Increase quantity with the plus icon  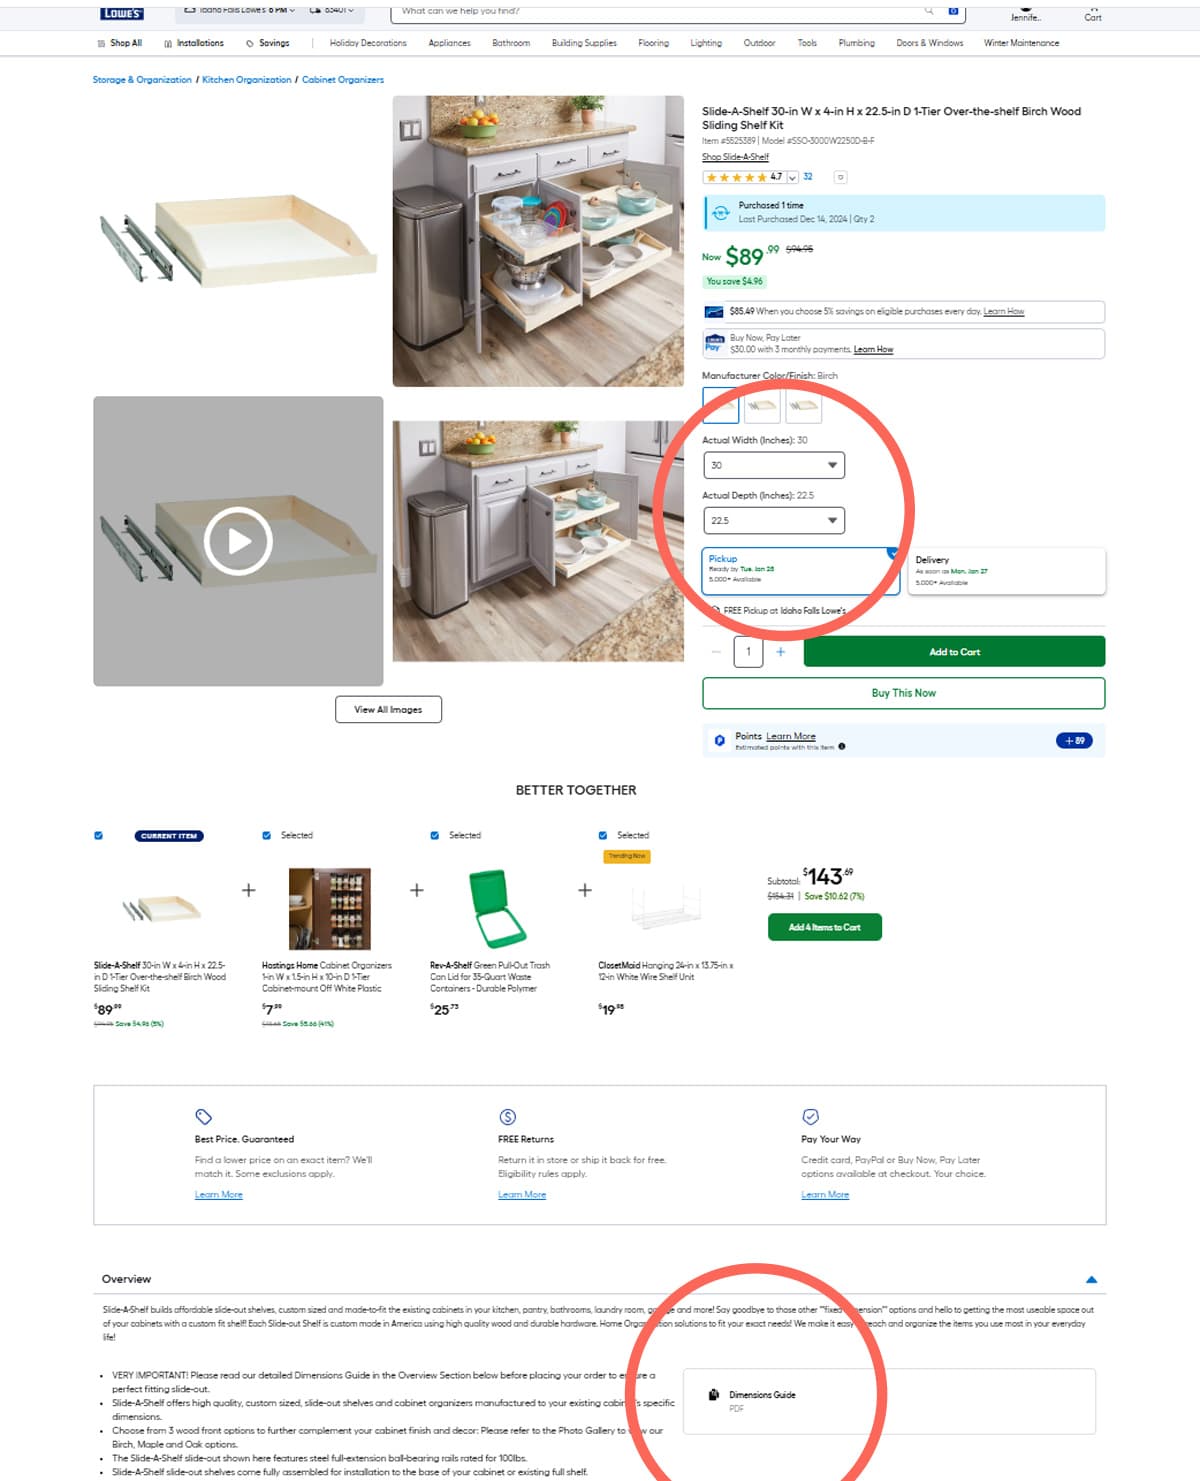[x=781, y=652]
